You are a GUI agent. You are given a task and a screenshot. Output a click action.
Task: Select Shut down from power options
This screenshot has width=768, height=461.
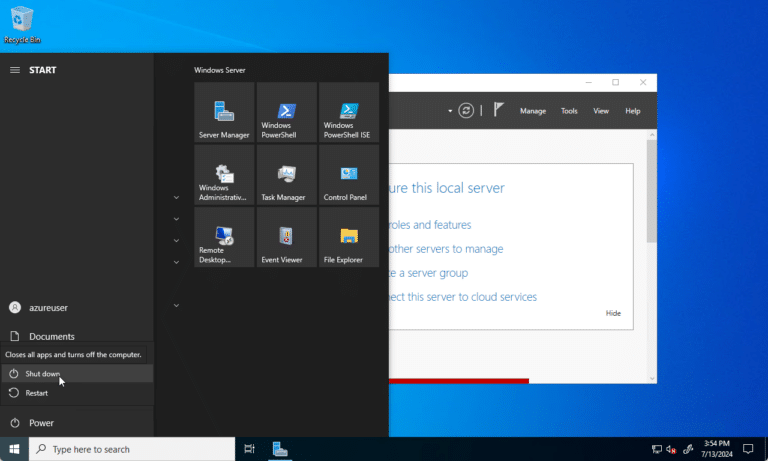tap(42, 374)
